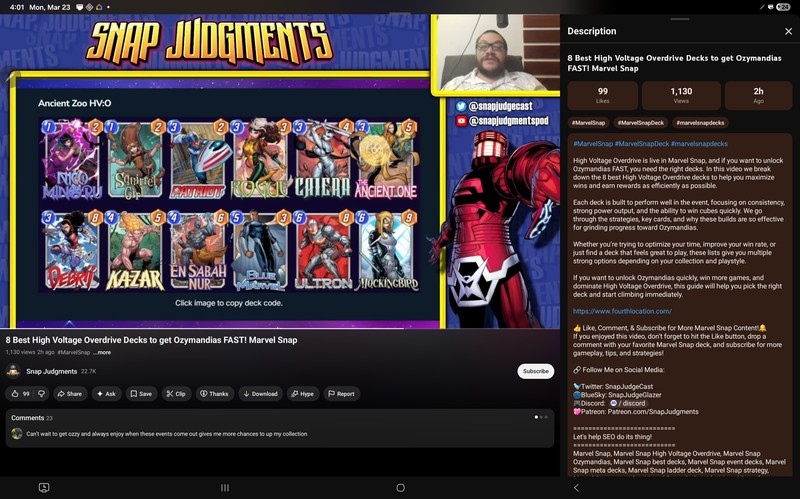Screen dimensions: 800x499
Task: Like the video with thumbs up
Action: [x=20, y=393]
